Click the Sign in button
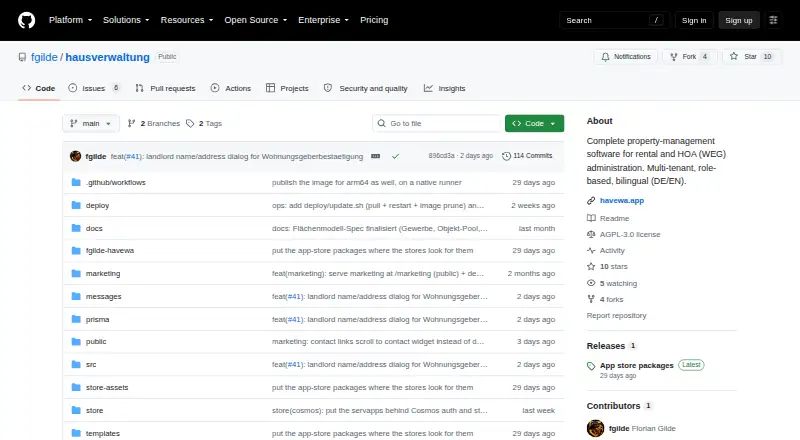The height and width of the screenshot is (440, 800). click(694, 20)
